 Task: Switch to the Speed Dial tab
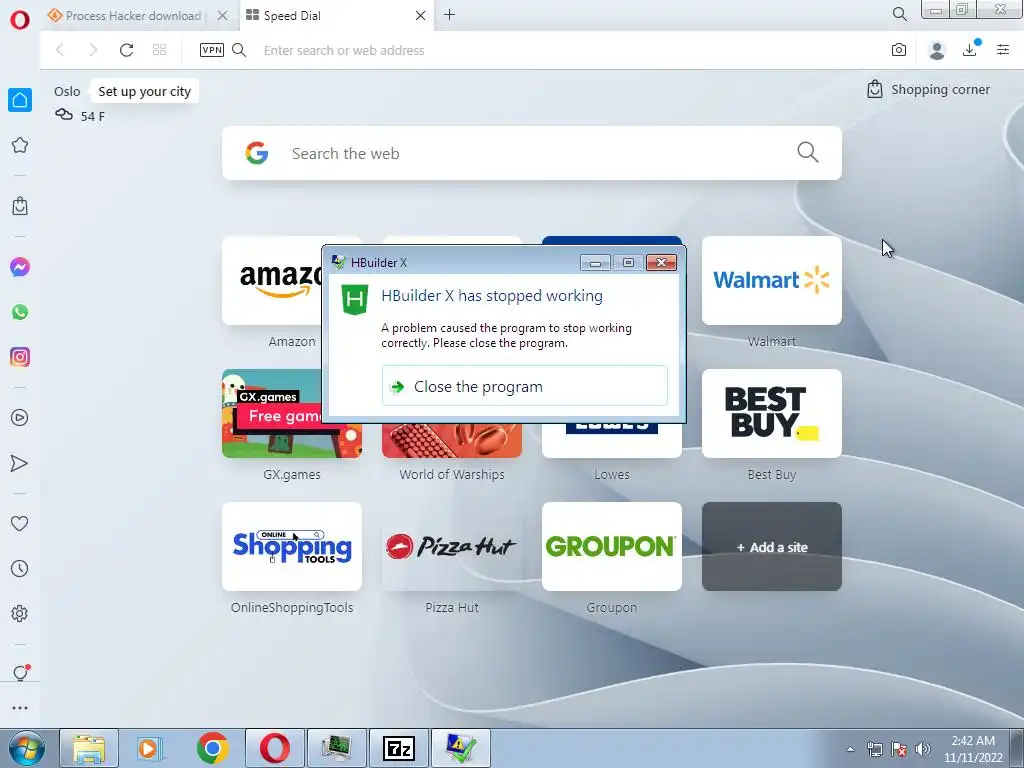[292, 16]
